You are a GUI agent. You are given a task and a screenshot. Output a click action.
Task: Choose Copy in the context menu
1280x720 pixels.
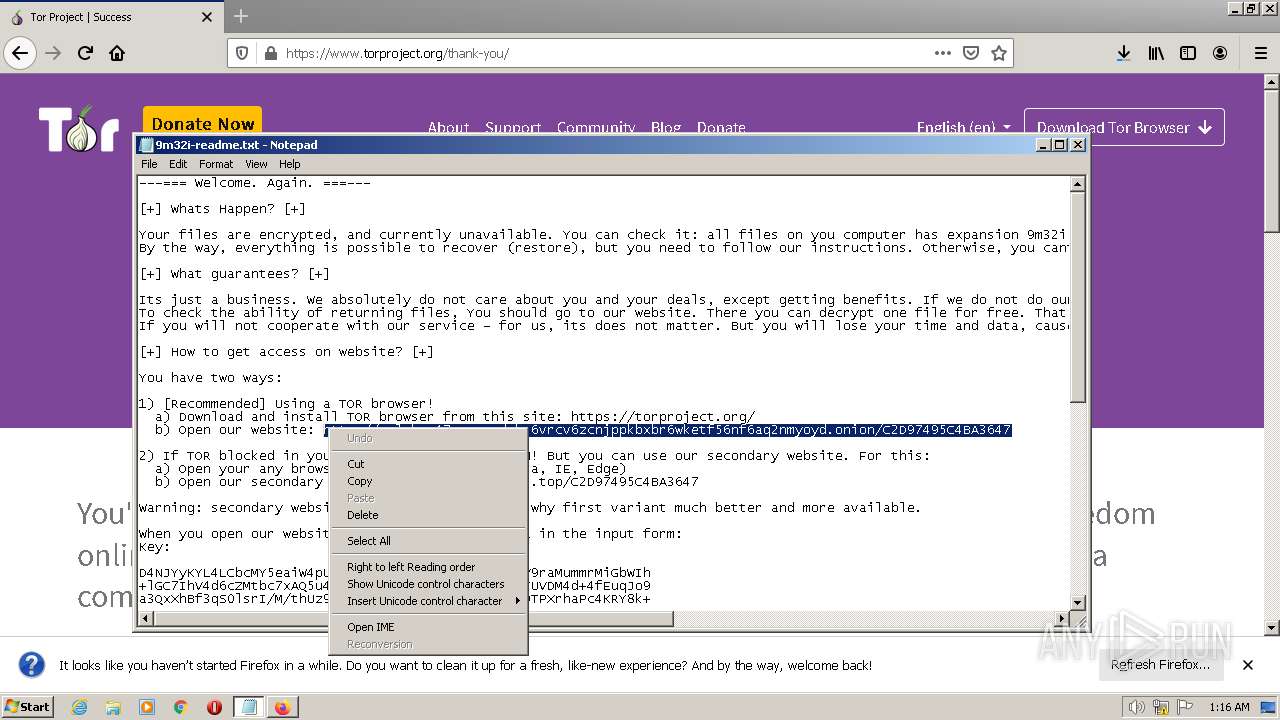click(x=428, y=481)
